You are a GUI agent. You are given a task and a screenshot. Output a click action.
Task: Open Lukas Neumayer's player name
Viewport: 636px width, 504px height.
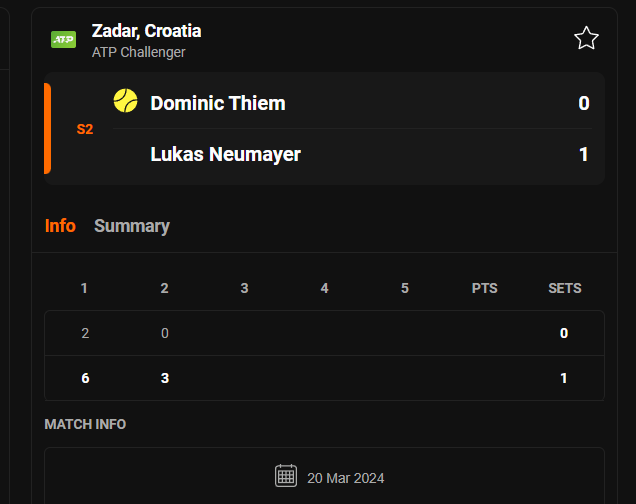coord(226,154)
